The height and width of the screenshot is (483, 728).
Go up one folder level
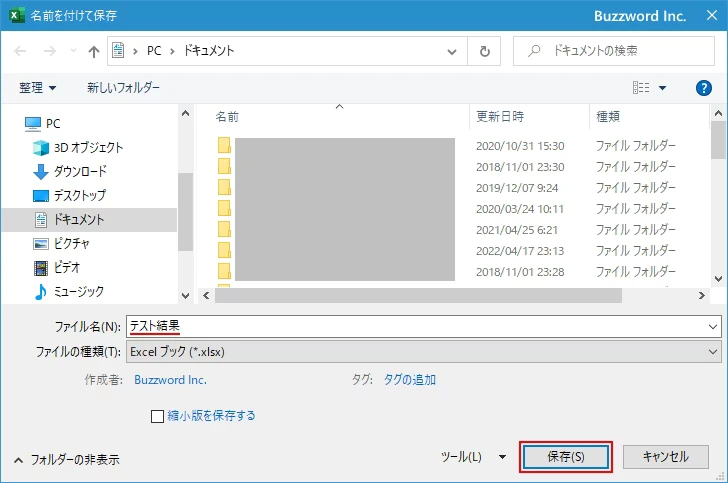coord(94,52)
